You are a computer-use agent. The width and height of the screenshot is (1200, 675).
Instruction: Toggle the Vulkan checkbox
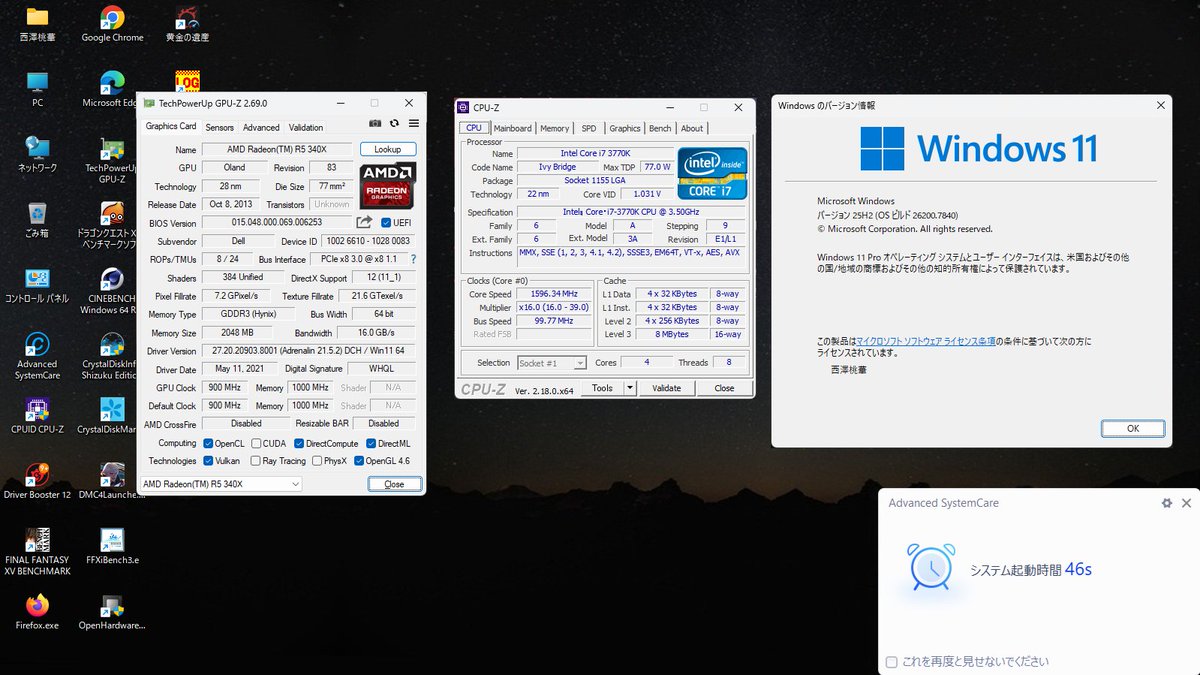click(208, 461)
